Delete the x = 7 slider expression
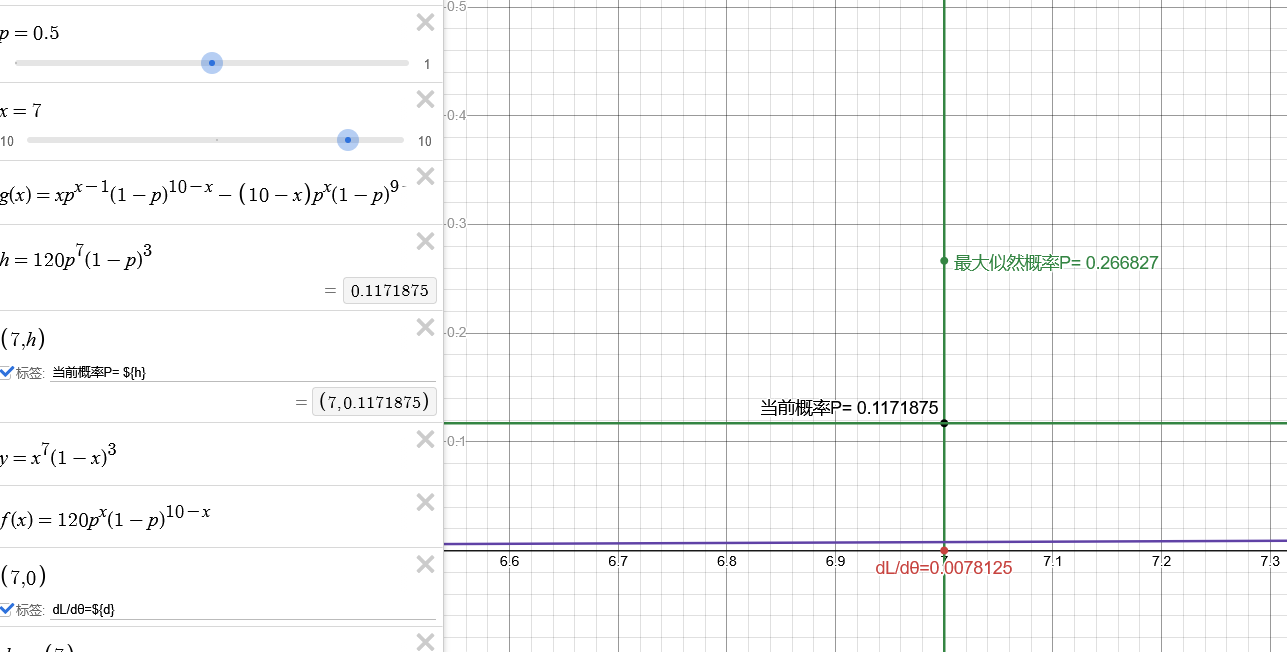This screenshot has height=652, width=1287. point(425,99)
